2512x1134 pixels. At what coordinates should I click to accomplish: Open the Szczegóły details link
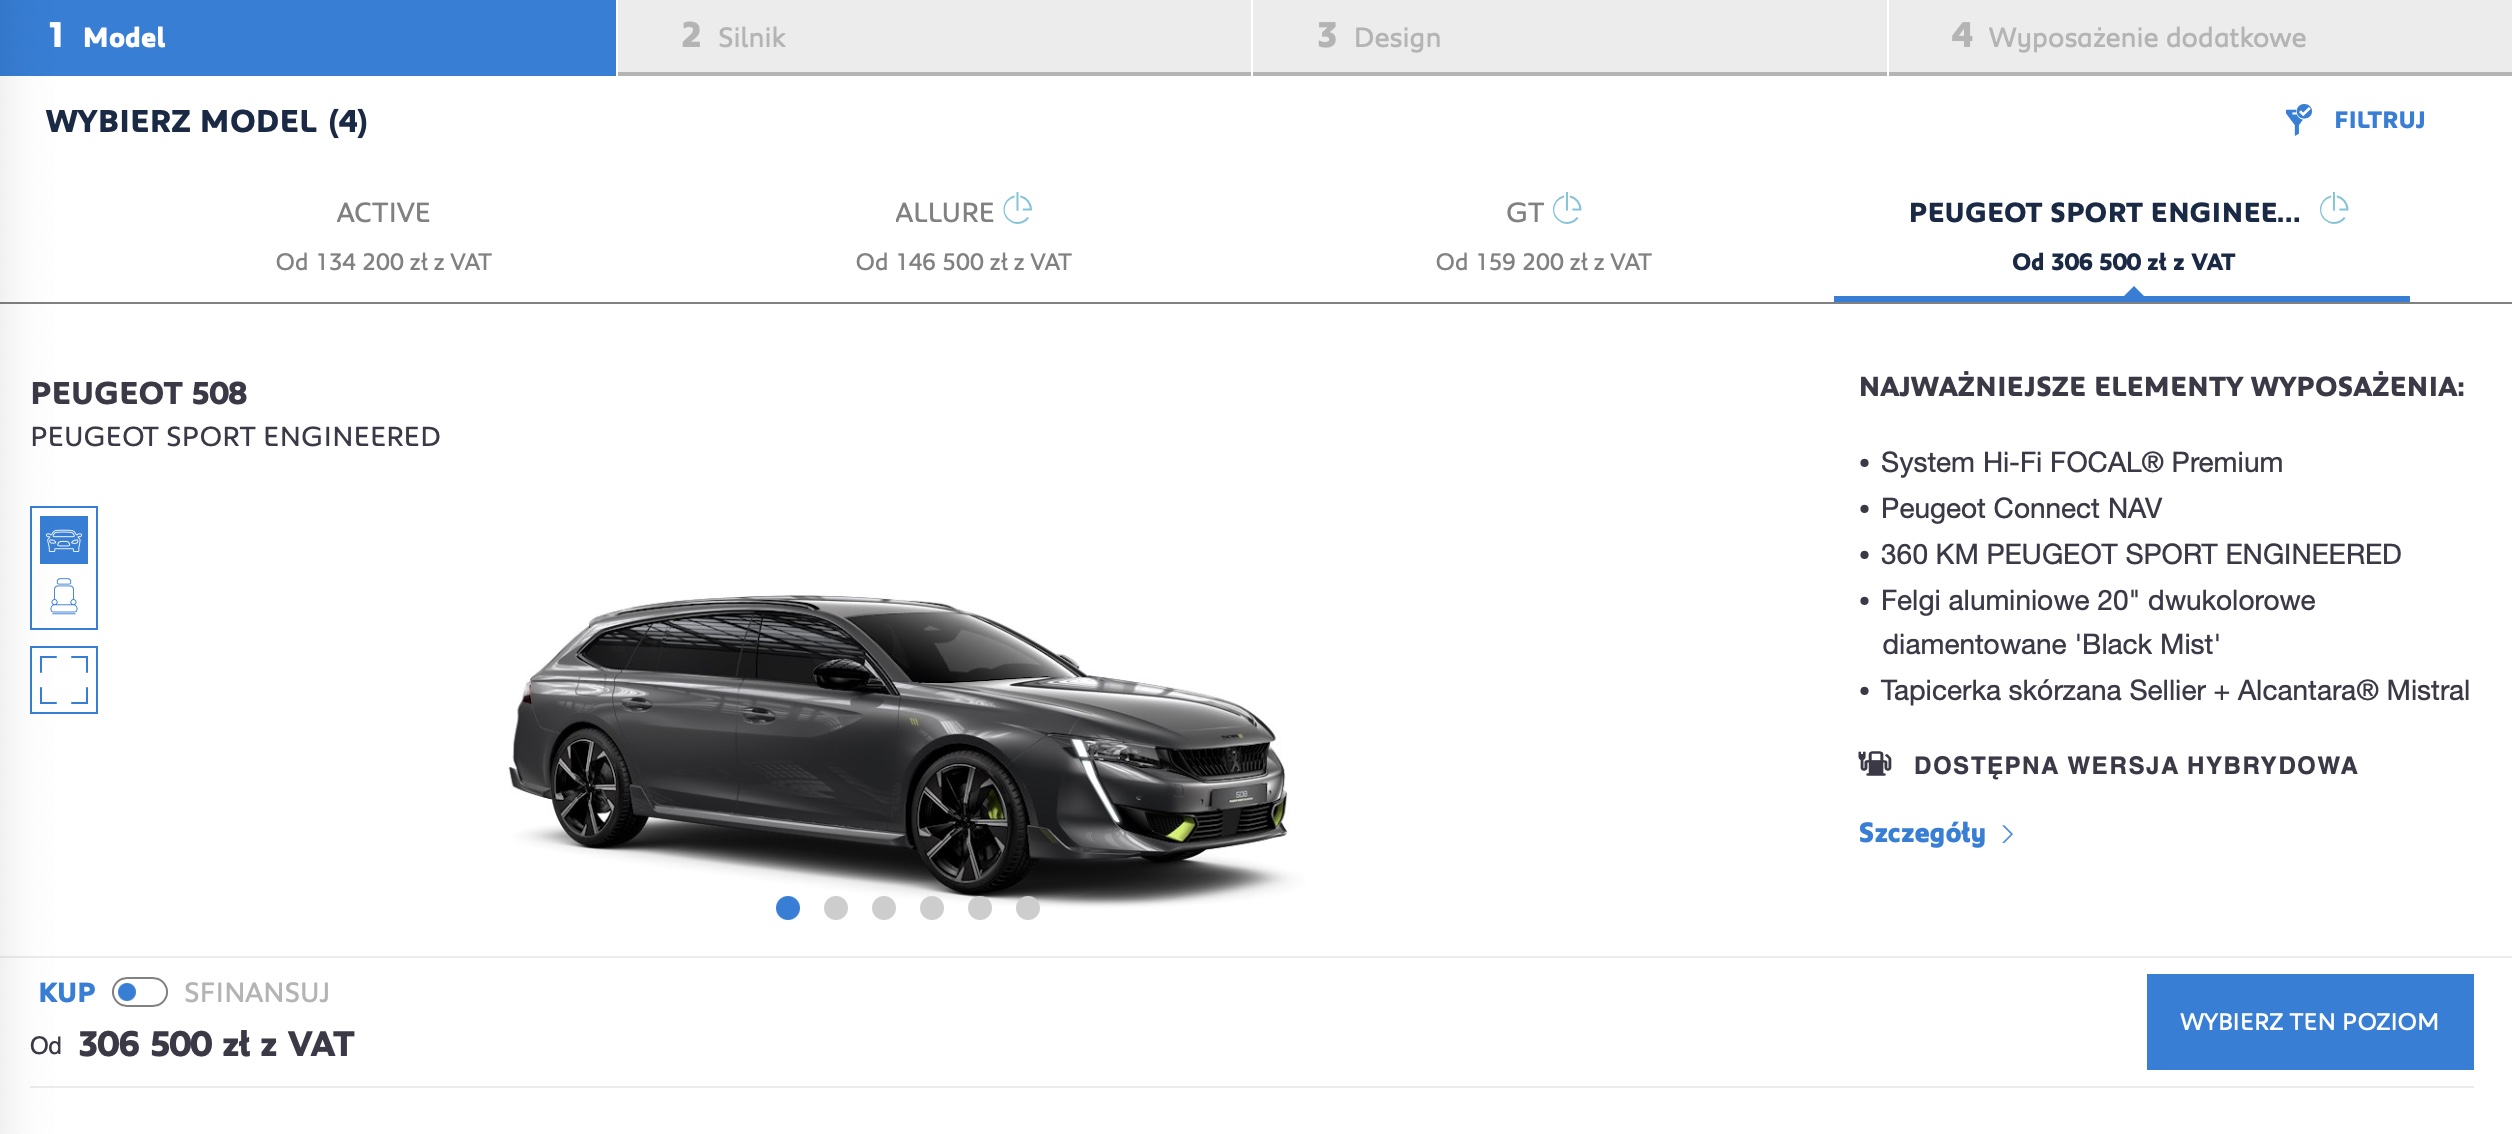(1922, 833)
